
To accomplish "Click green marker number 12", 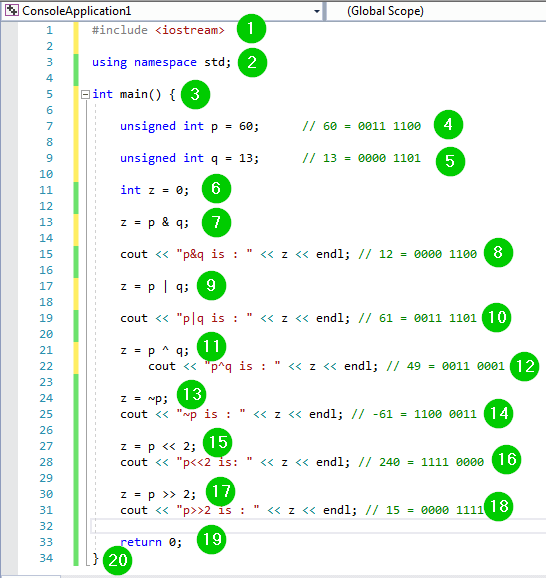I will coord(524,366).
